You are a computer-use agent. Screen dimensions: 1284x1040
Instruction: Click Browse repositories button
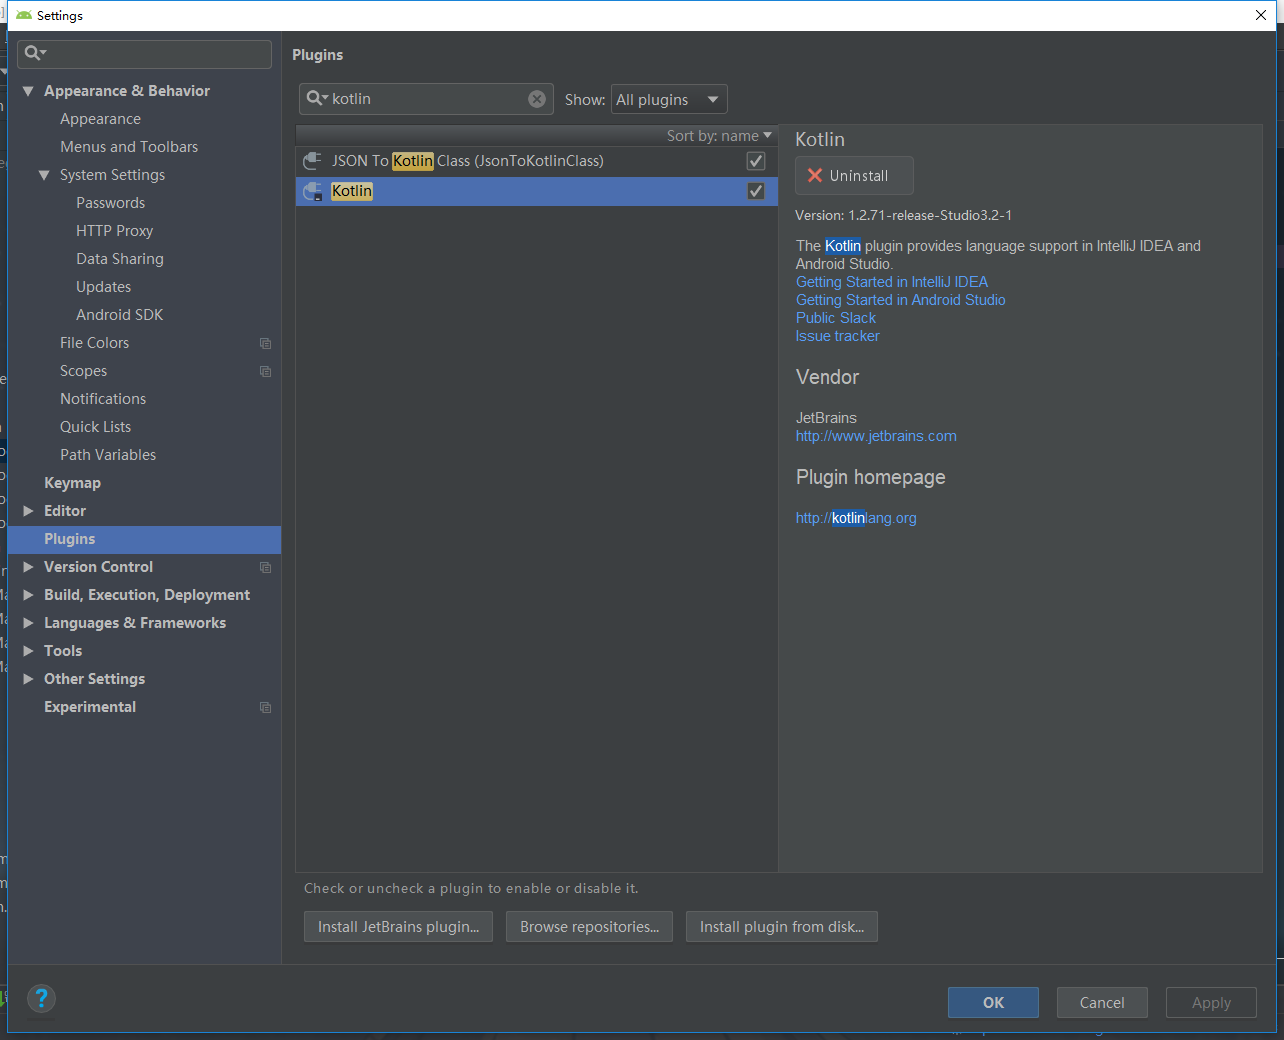[x=589, y=927]
